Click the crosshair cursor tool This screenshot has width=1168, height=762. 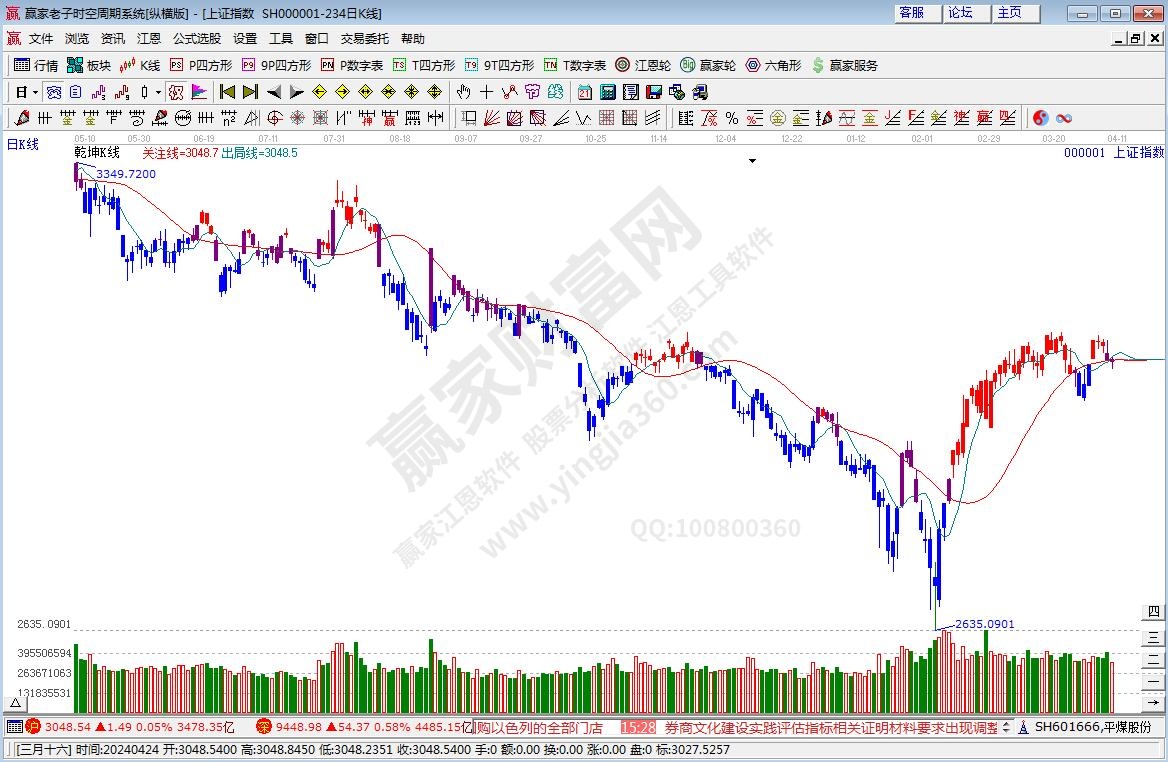pyautogui.click(x=486, y=92)
